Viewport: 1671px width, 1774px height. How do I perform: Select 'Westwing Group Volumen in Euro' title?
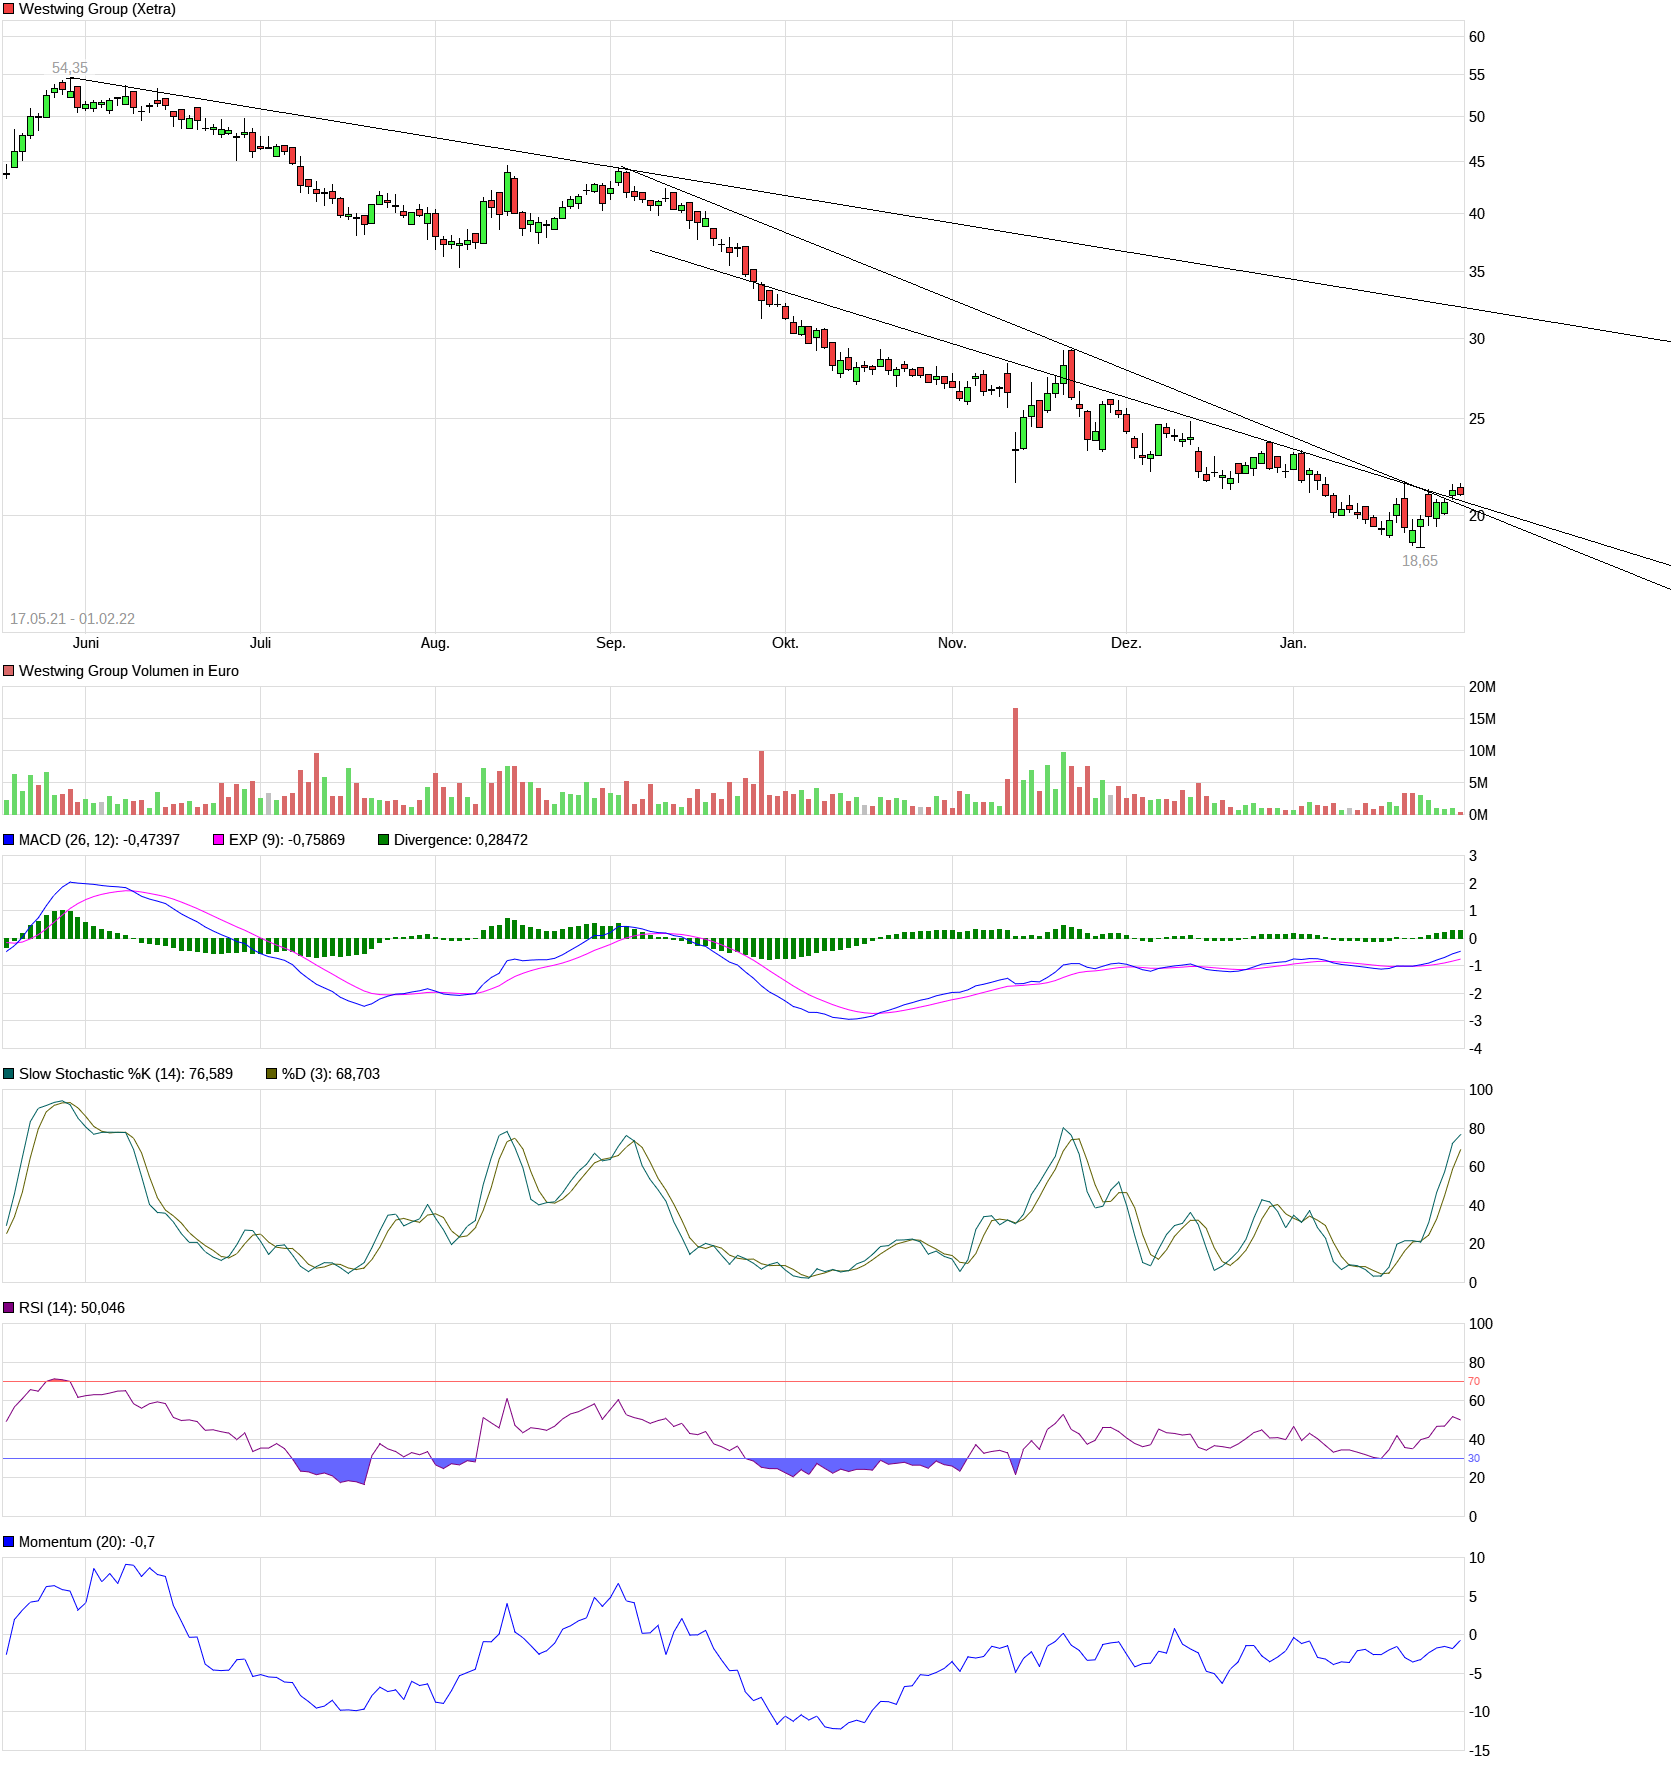[129, 671]
